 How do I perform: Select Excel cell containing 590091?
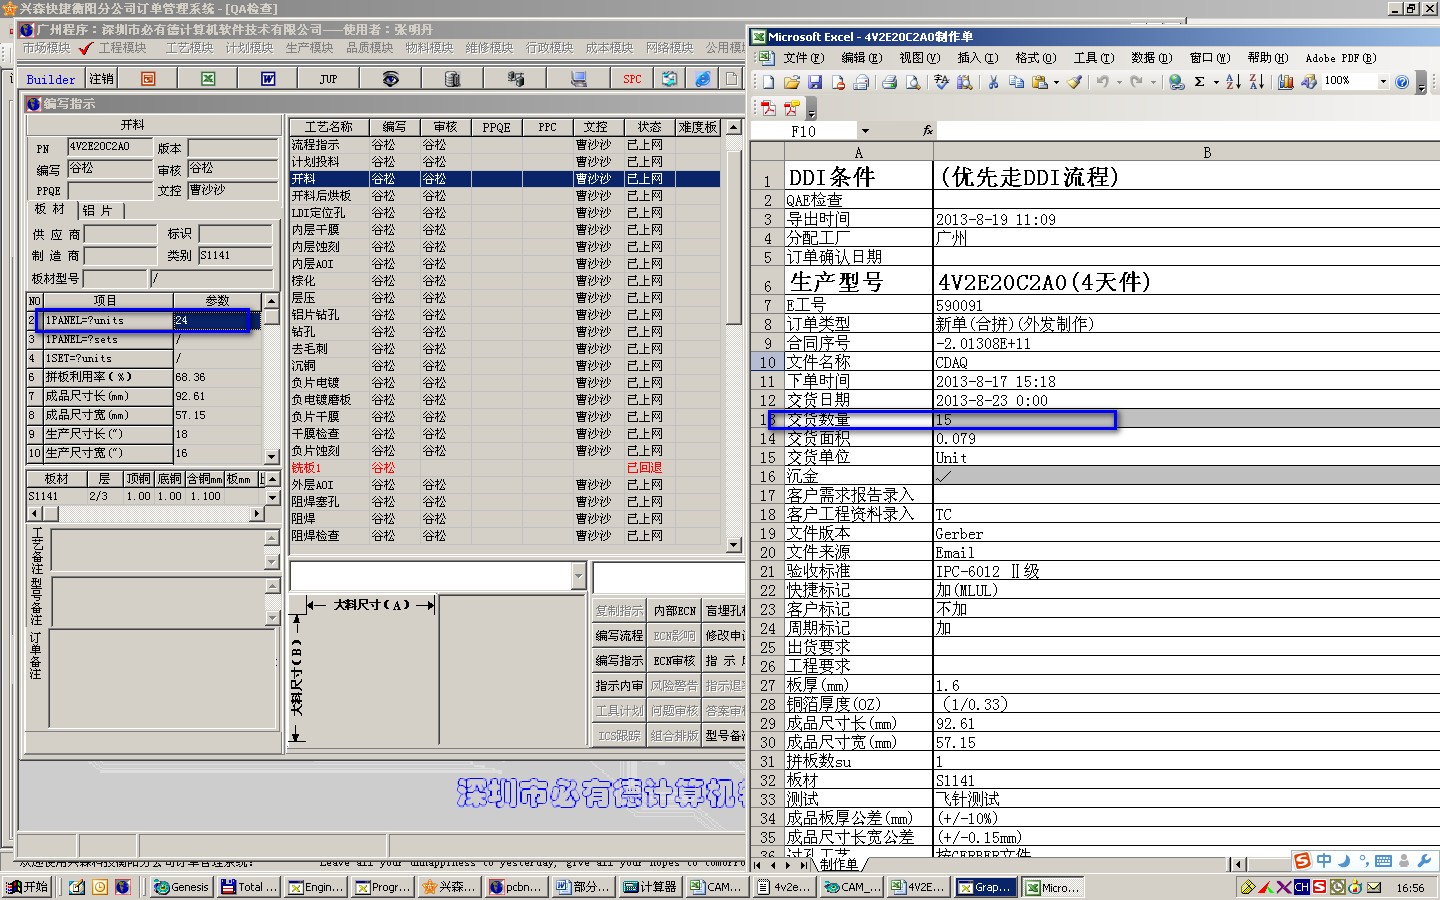(1185, 305)
